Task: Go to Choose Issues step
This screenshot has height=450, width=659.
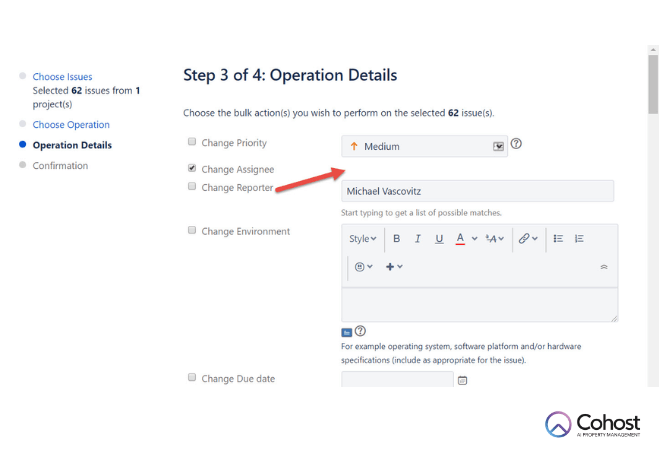Action: pyautogui.click(x=62, y=77)
